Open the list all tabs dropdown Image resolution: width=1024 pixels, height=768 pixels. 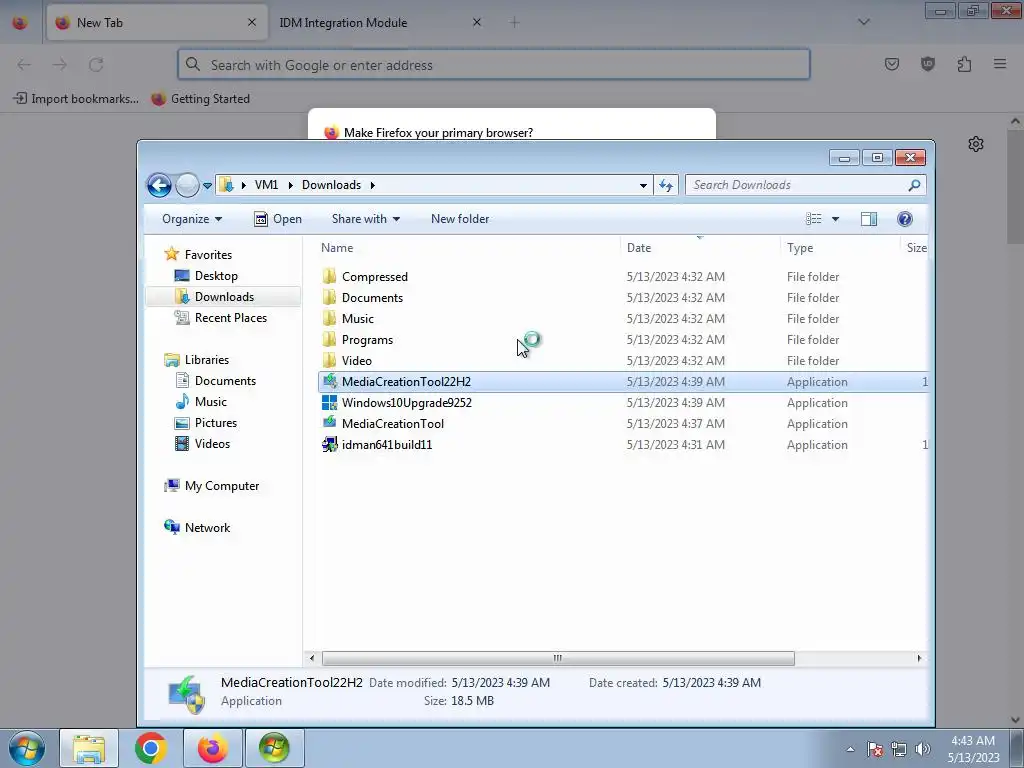(x=863, y=23)
